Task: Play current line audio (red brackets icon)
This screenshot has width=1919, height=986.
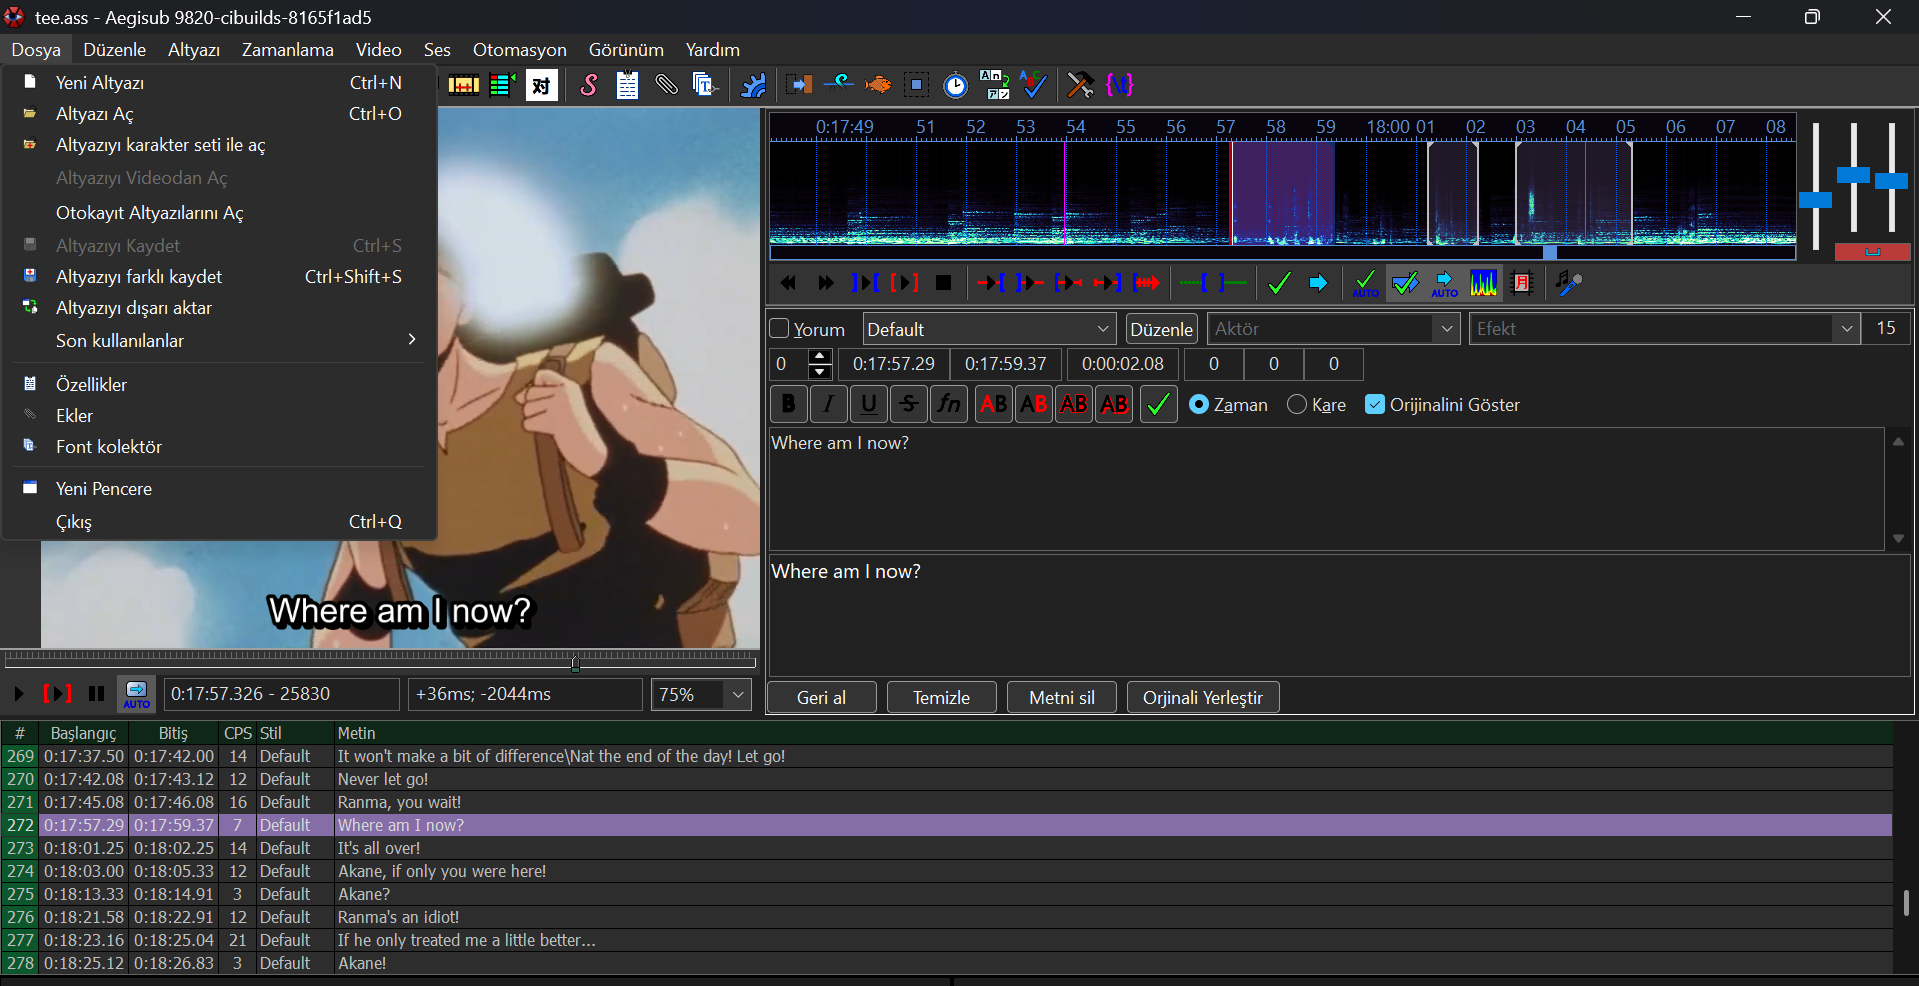Action: point(904,283)
